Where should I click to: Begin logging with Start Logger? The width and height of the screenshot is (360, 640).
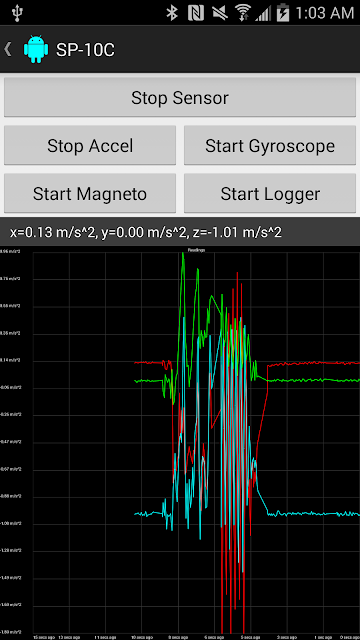[x=270, y=194]
